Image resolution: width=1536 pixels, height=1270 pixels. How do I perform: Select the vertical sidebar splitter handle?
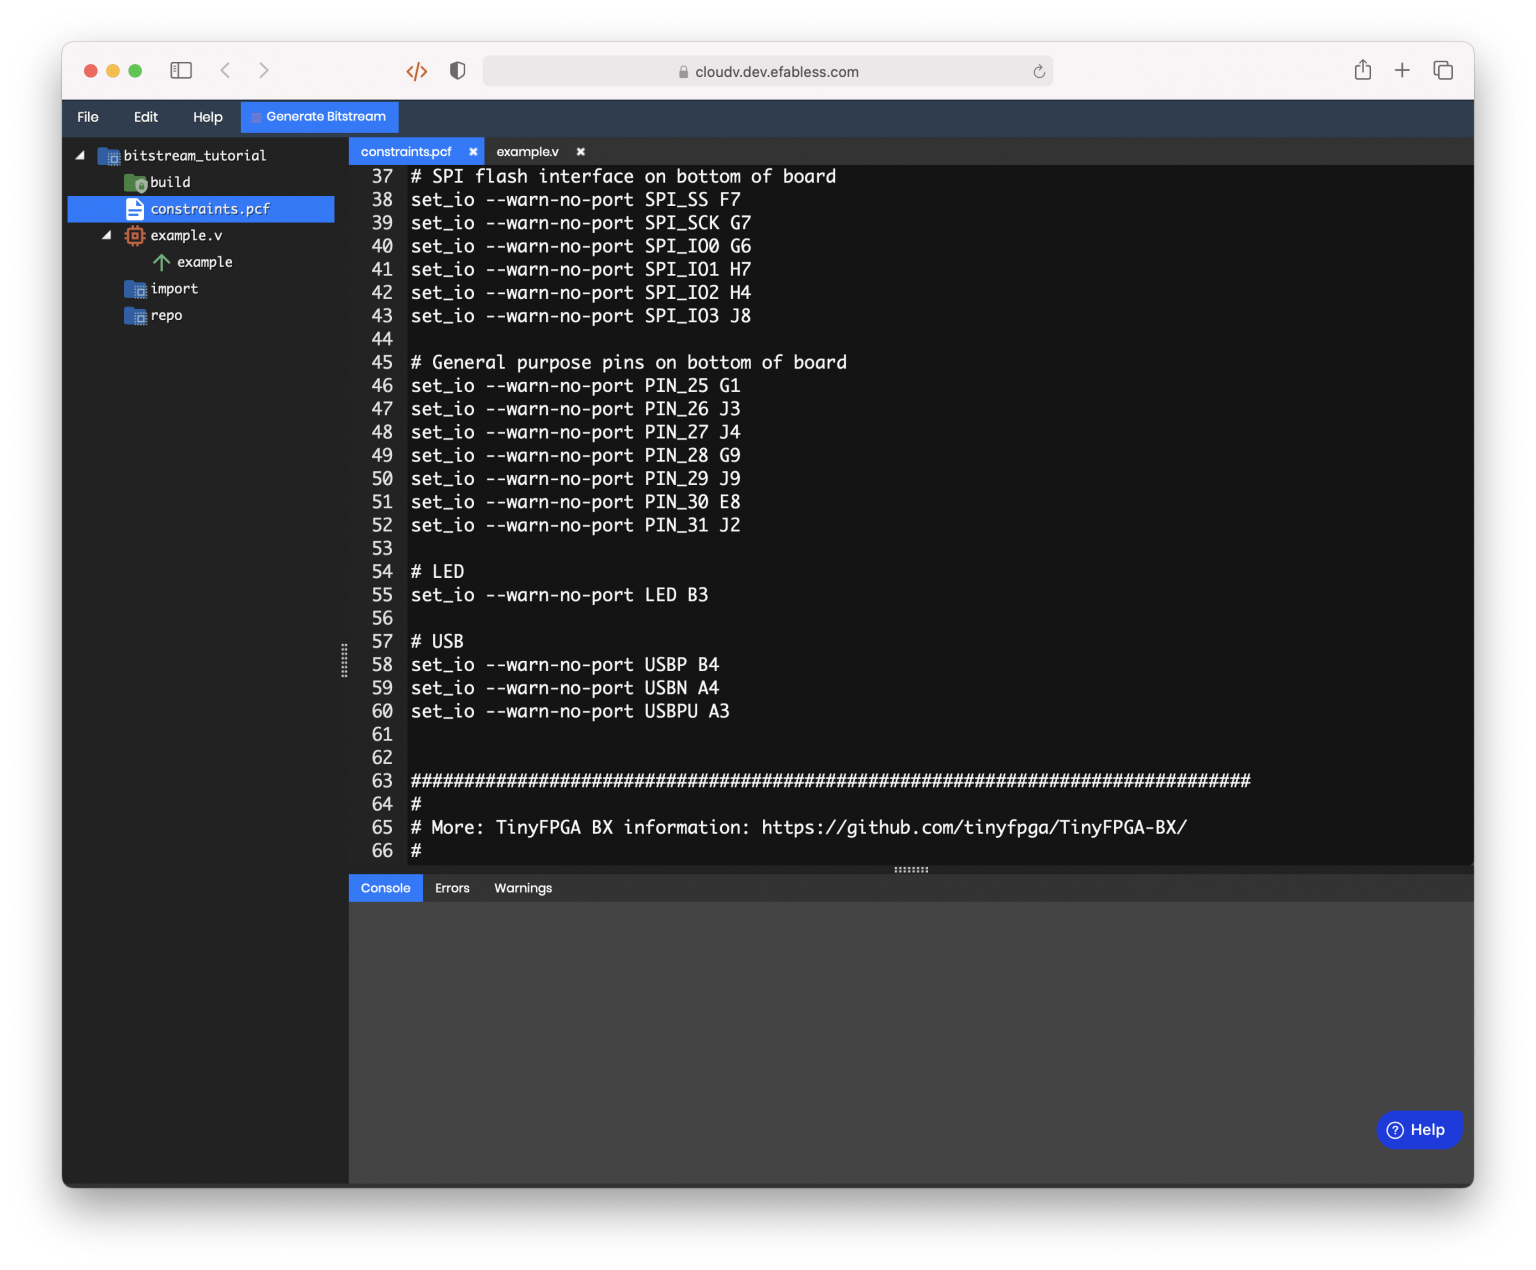click(344, 660)
